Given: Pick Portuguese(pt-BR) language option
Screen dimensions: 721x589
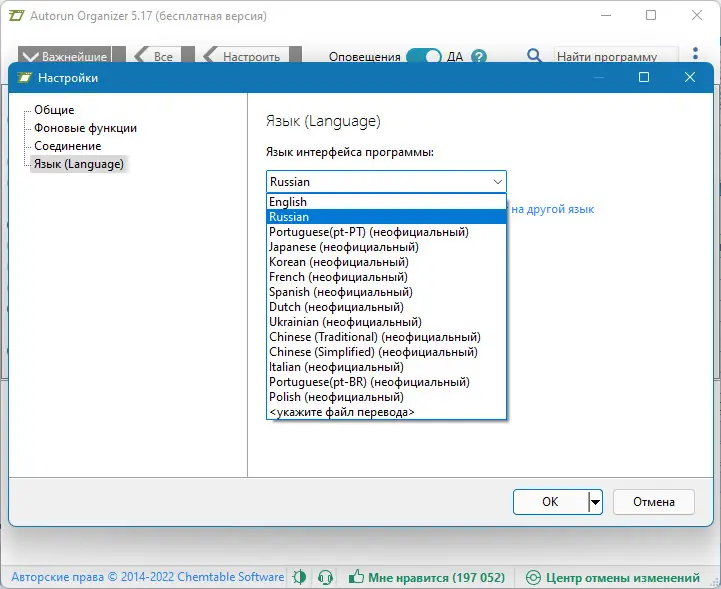Looking at the screenshot, I should pyautogui.click(x=386, y=382).
